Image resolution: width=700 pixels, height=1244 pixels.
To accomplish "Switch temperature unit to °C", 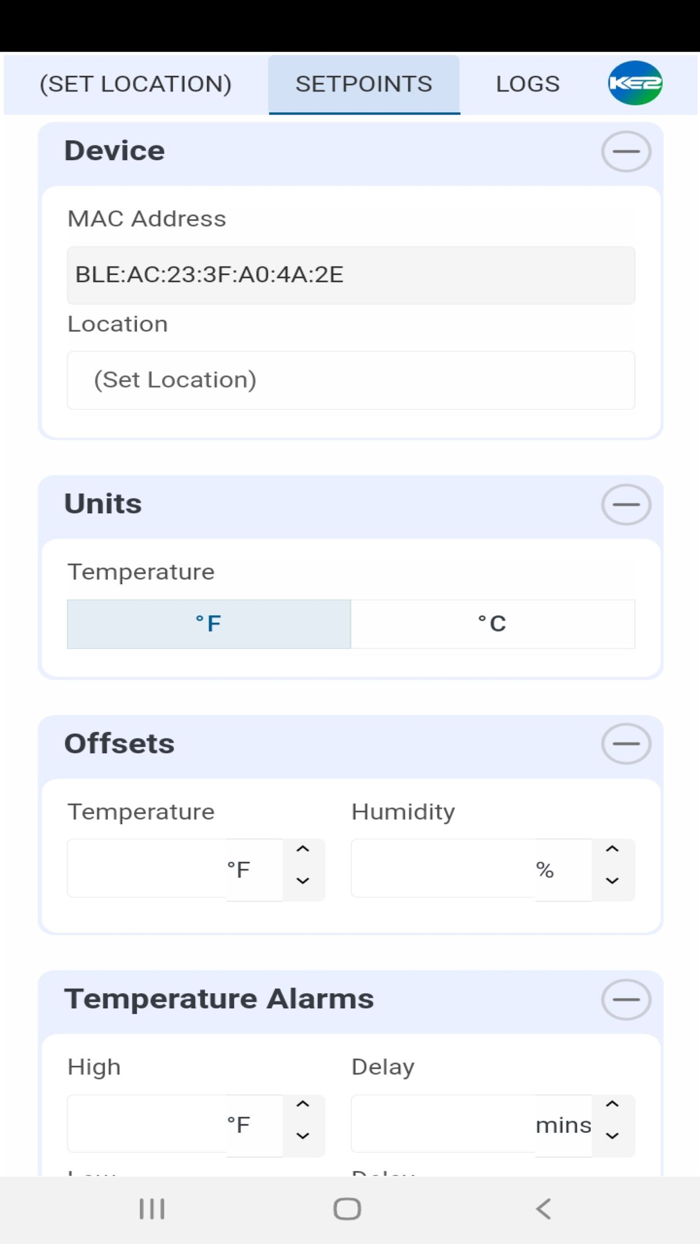I will [x=493, y=623].
